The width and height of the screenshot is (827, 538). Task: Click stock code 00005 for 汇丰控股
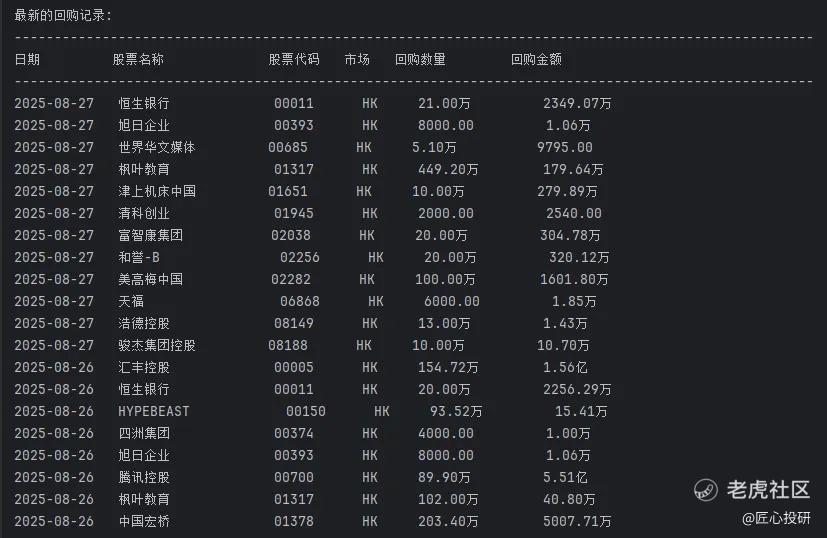[x=294, y=368]
